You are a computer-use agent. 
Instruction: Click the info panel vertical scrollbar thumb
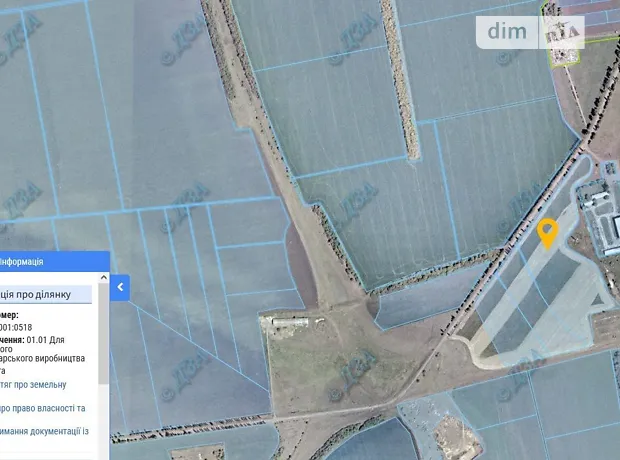click(103, 330)
